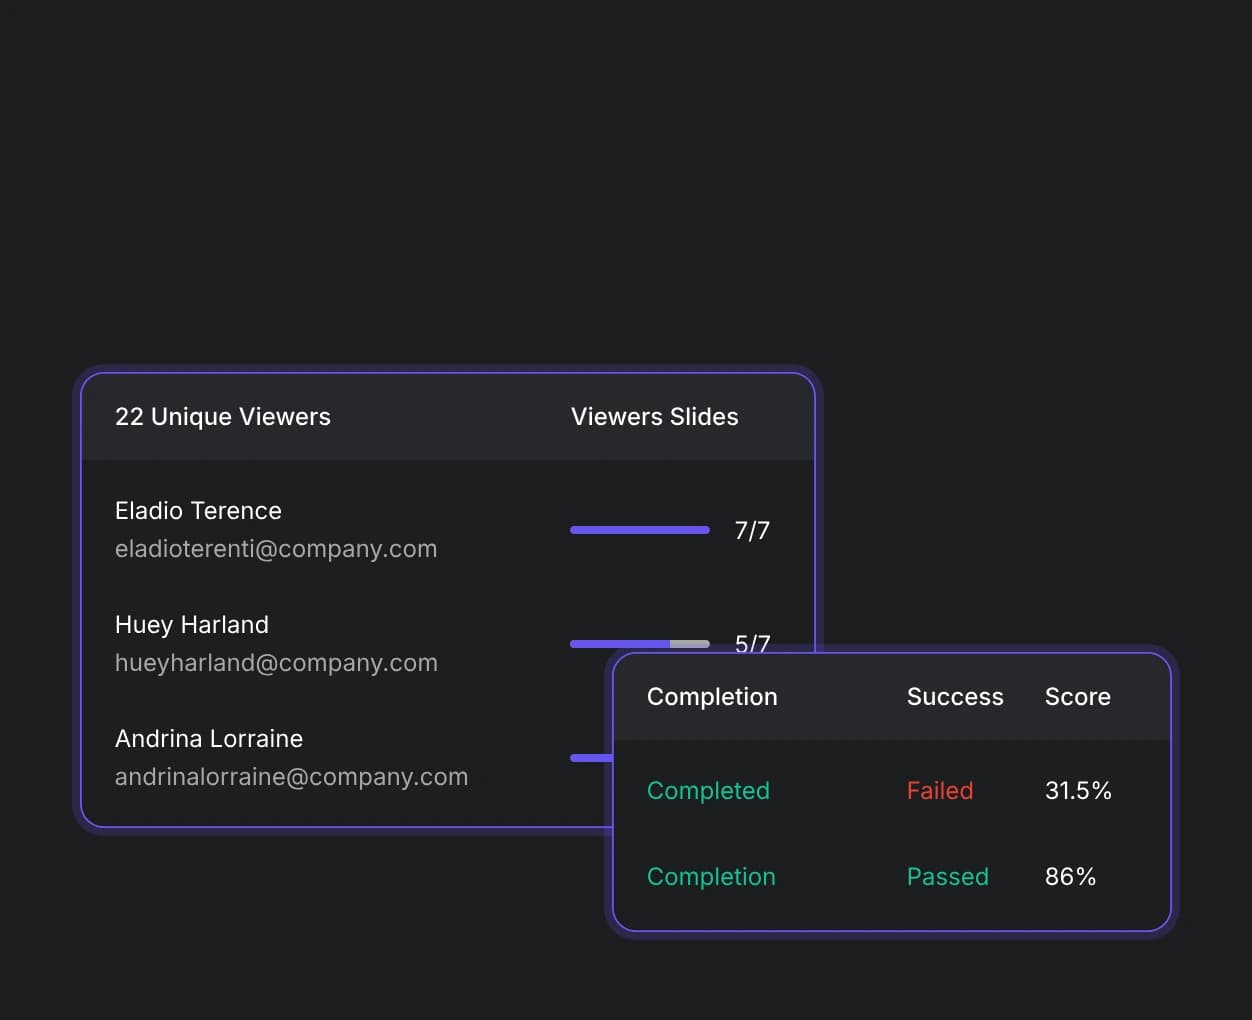This screenshot has width=1252, height=1020.
Task: Click the red Failed status
Action: [940, 791]
